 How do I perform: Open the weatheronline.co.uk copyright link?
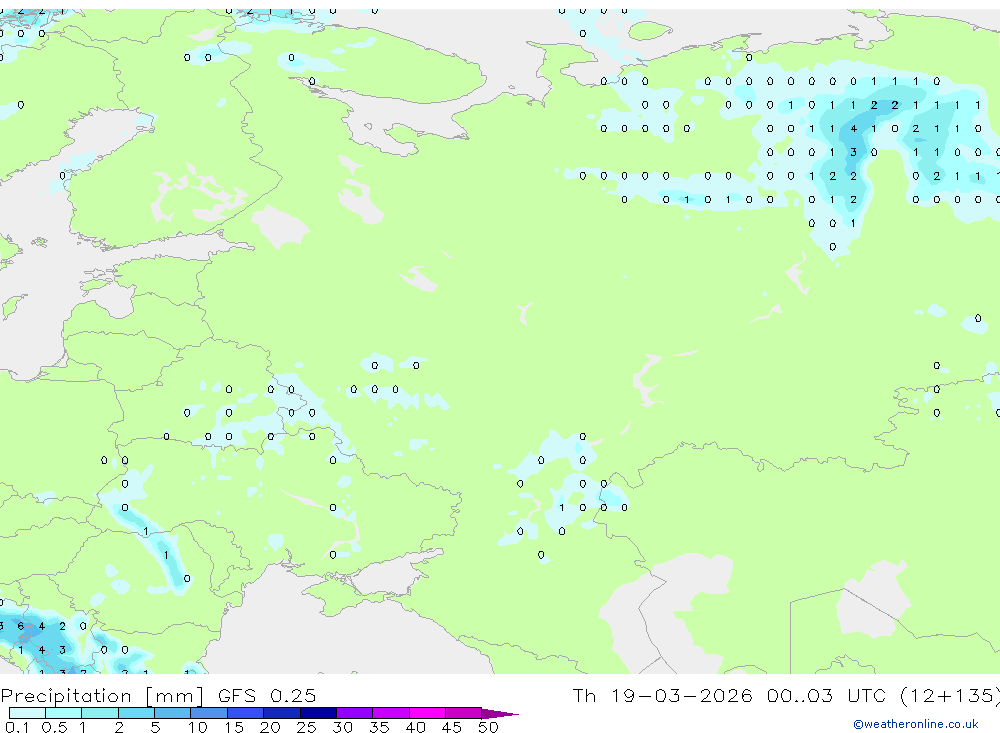916,724
